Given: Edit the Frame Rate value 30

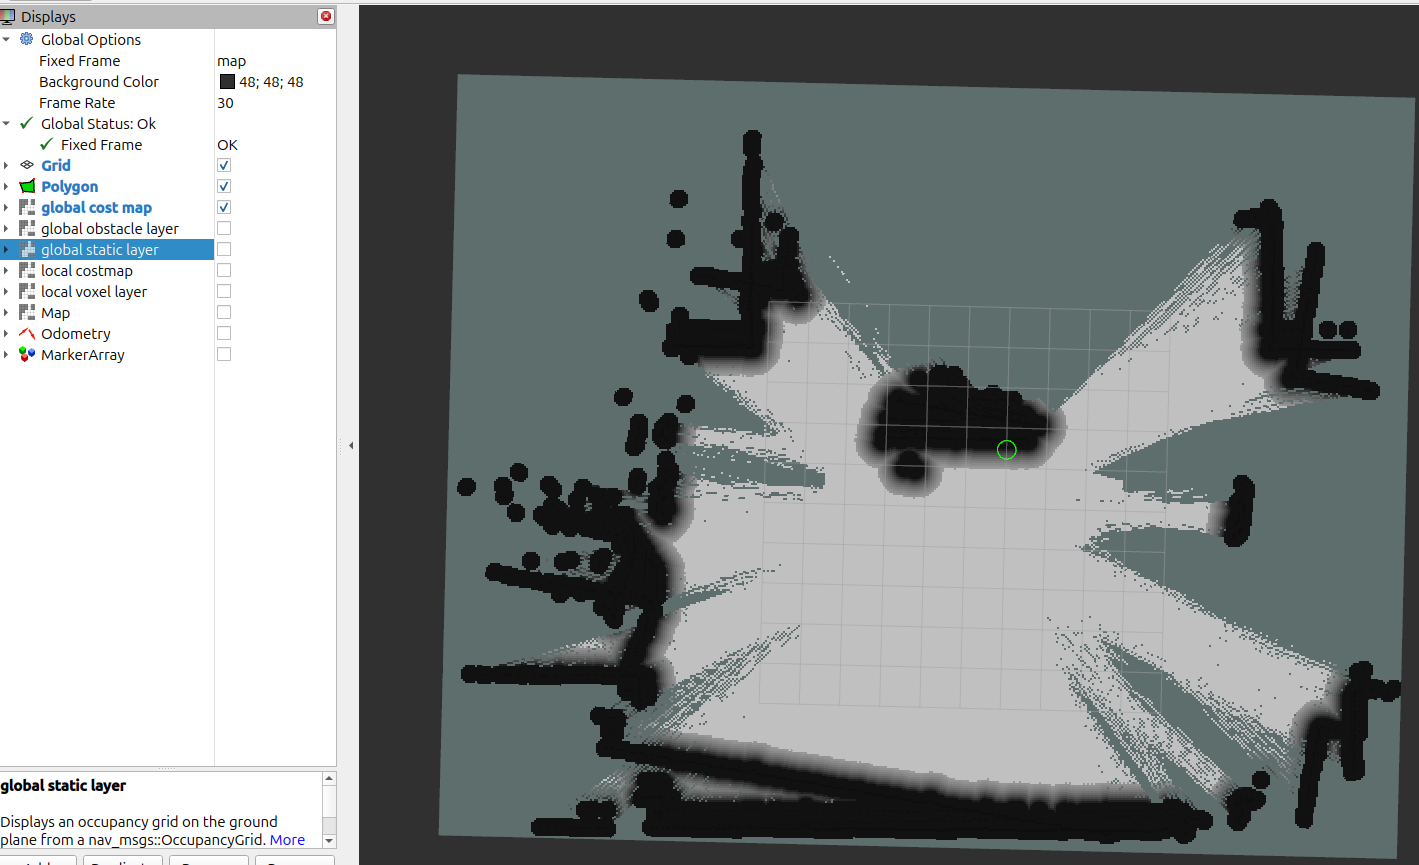Looking at the screenshot, I should tap(225, 103).
